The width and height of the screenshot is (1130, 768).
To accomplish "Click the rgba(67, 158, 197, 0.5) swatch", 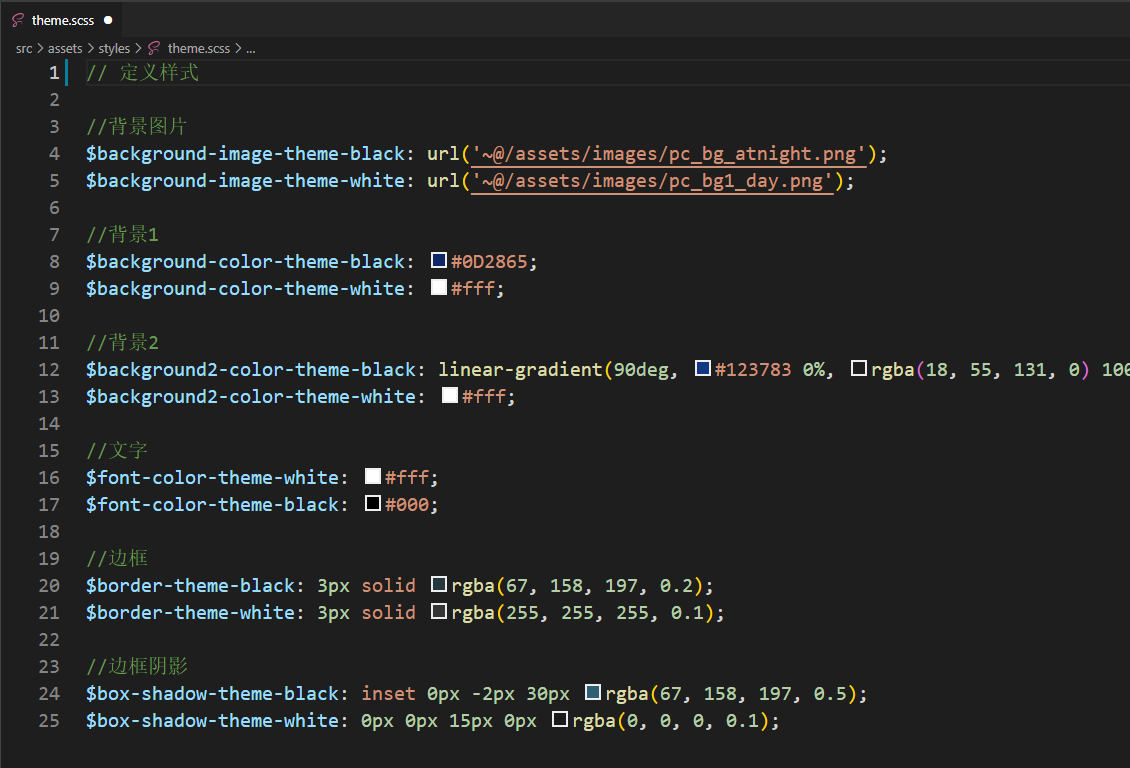I will pyautogui.click(x=592, y=692).
